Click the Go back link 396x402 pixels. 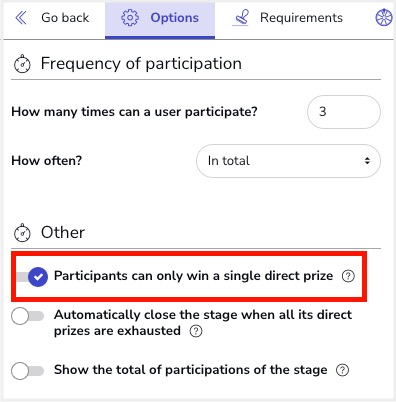pyautogui.click(x=52, y=18)
